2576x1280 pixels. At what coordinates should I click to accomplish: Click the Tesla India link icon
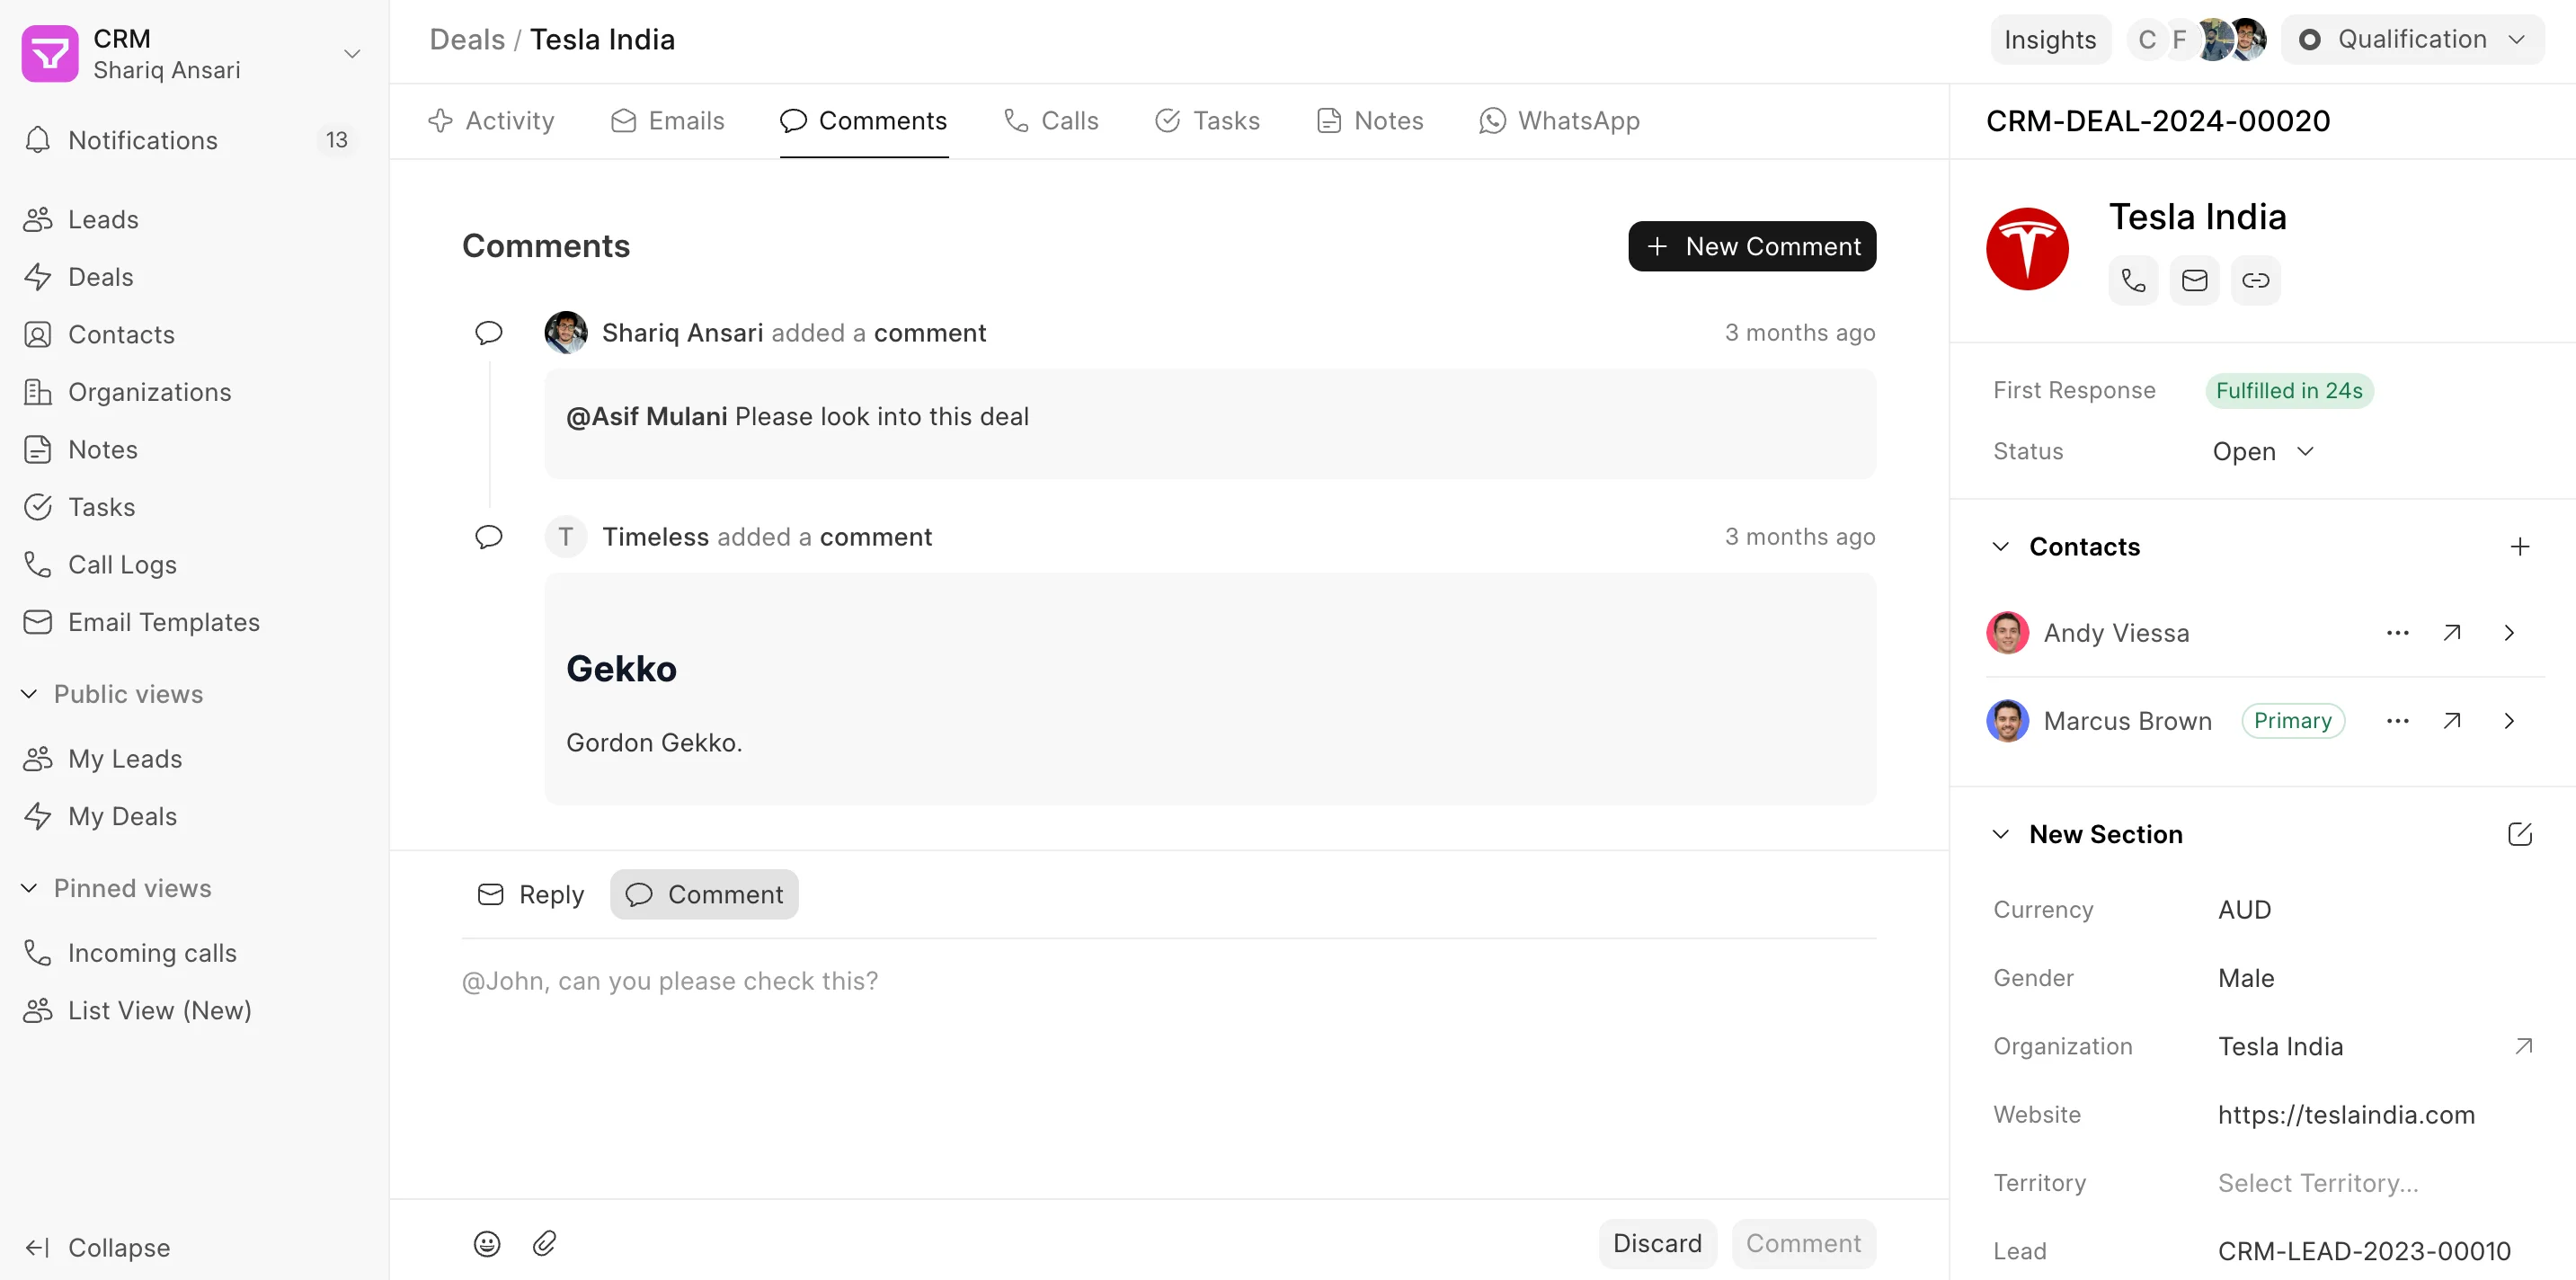[x=2255, y=280]
